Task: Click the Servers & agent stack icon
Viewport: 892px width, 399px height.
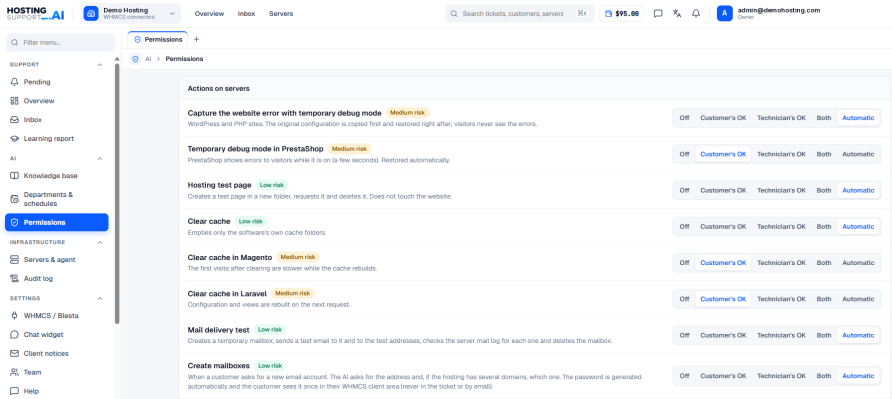Action: 15,260
